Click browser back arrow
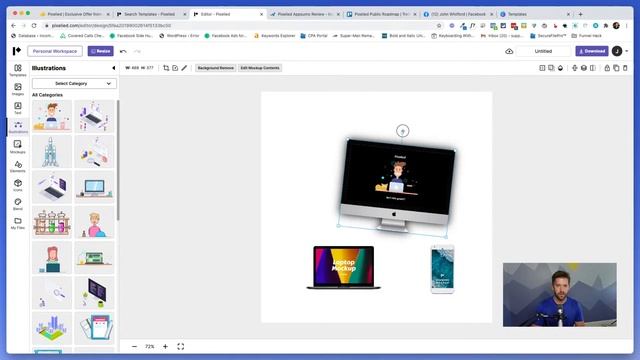This screenshot has height=360, width=640. (x=13, y=25)
